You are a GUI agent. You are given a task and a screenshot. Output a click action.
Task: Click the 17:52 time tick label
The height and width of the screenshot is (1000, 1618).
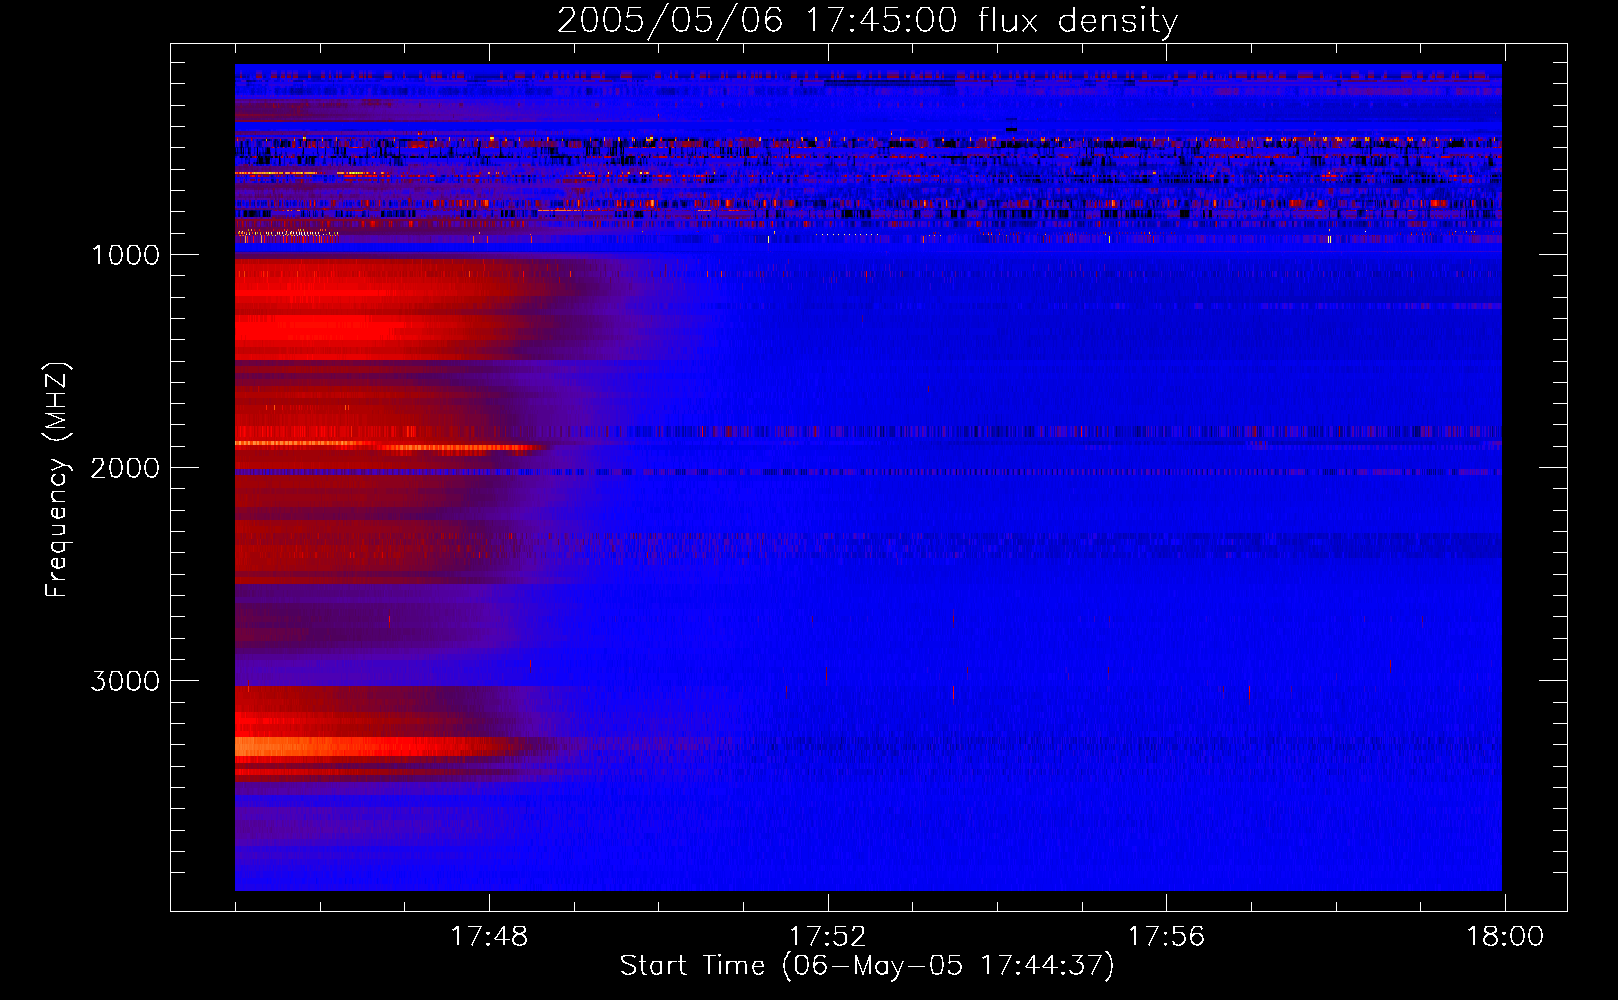(828, 936)
